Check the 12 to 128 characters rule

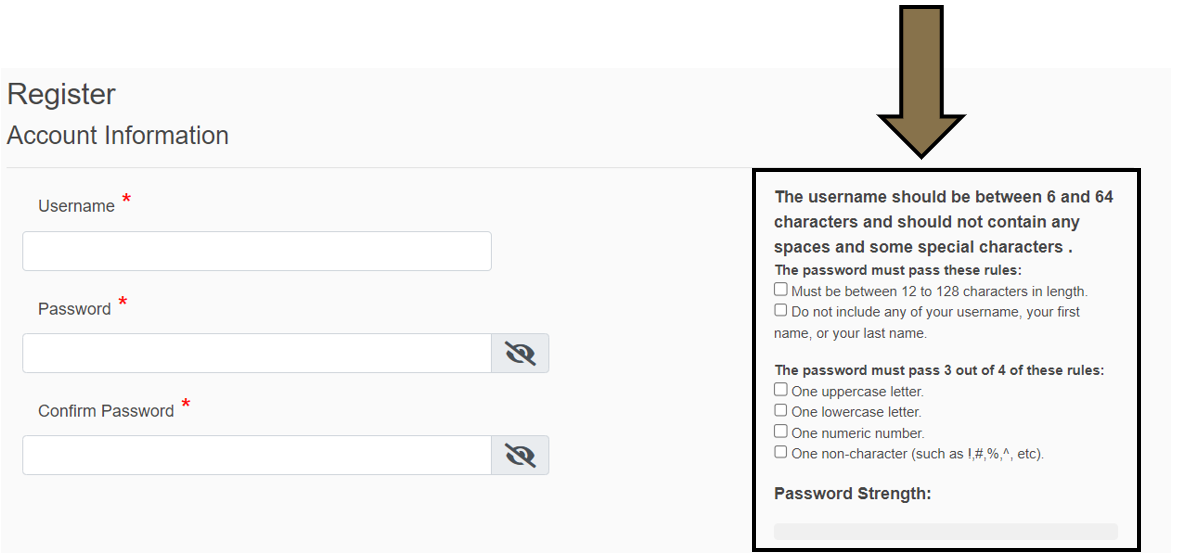coord(781,290)
